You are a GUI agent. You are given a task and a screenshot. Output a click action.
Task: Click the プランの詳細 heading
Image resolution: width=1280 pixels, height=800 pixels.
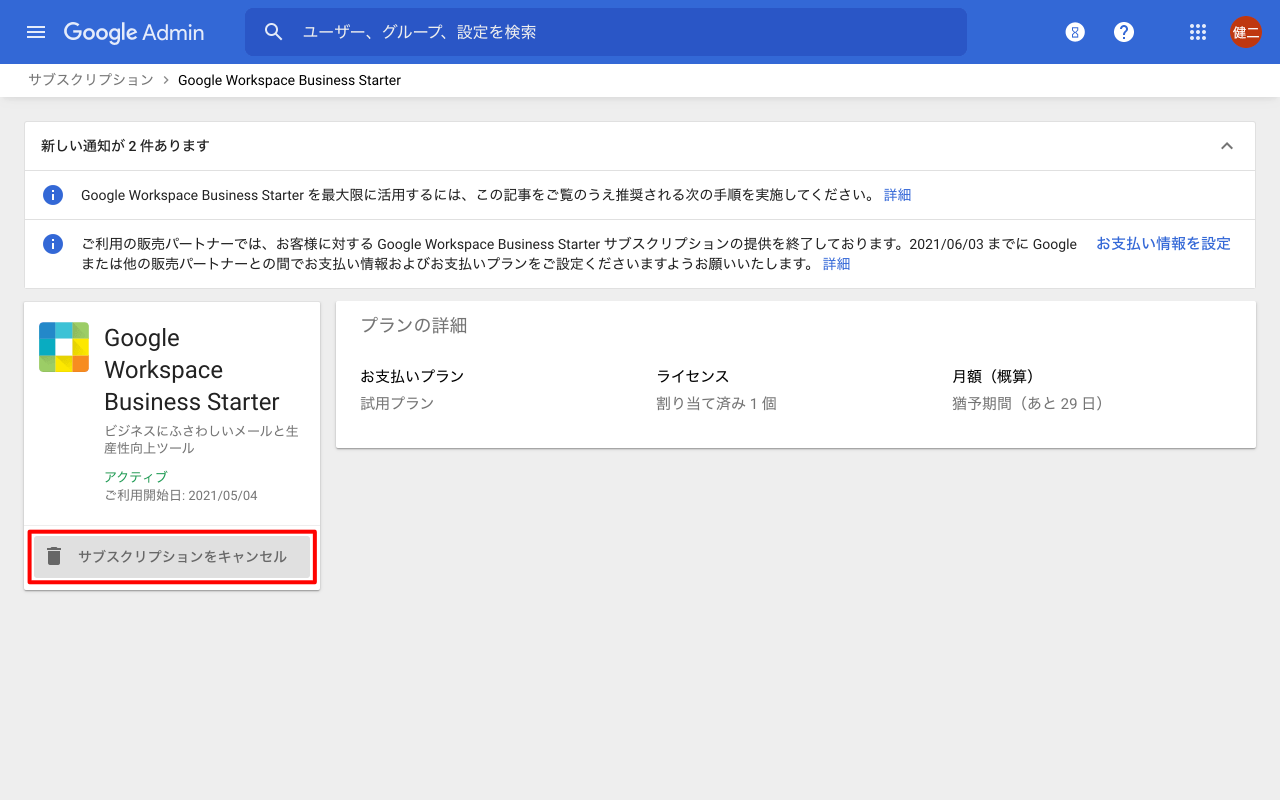point(413,325)
